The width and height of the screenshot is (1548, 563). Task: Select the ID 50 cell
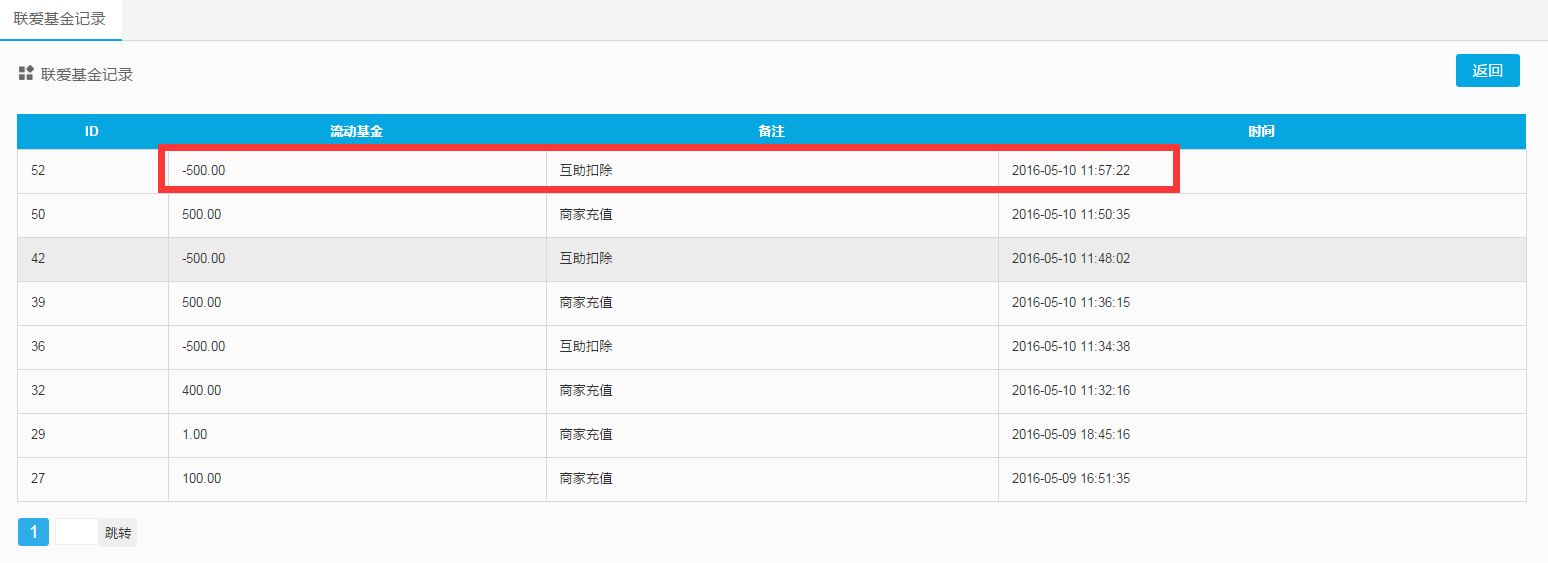[39, 215]
